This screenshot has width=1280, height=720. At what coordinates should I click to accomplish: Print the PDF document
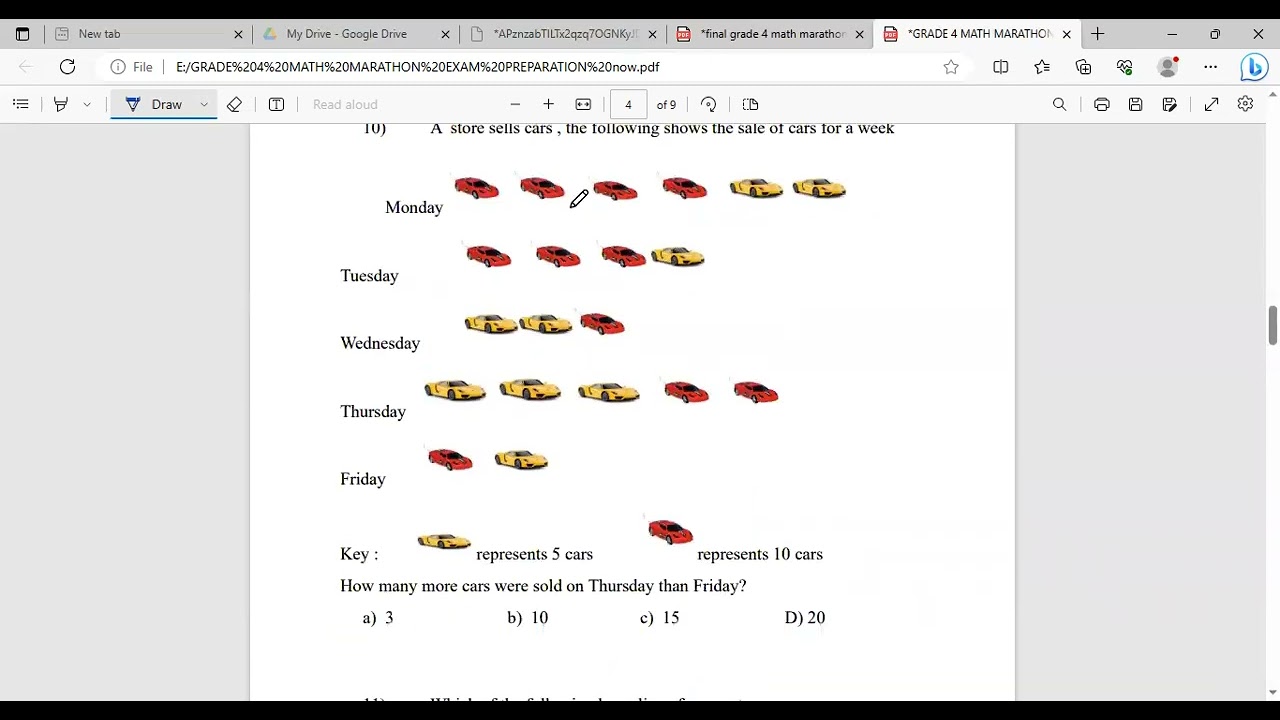(x=1102, y=104)
